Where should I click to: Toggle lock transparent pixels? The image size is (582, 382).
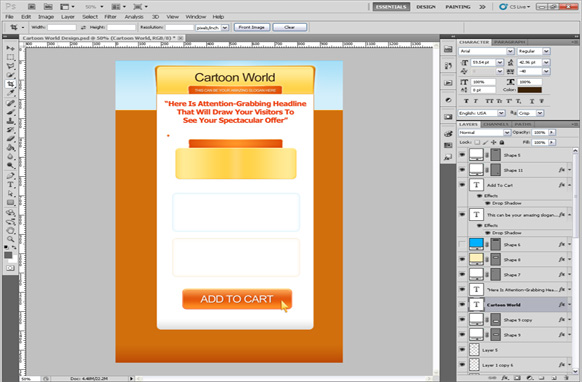[x=477, y=142]
